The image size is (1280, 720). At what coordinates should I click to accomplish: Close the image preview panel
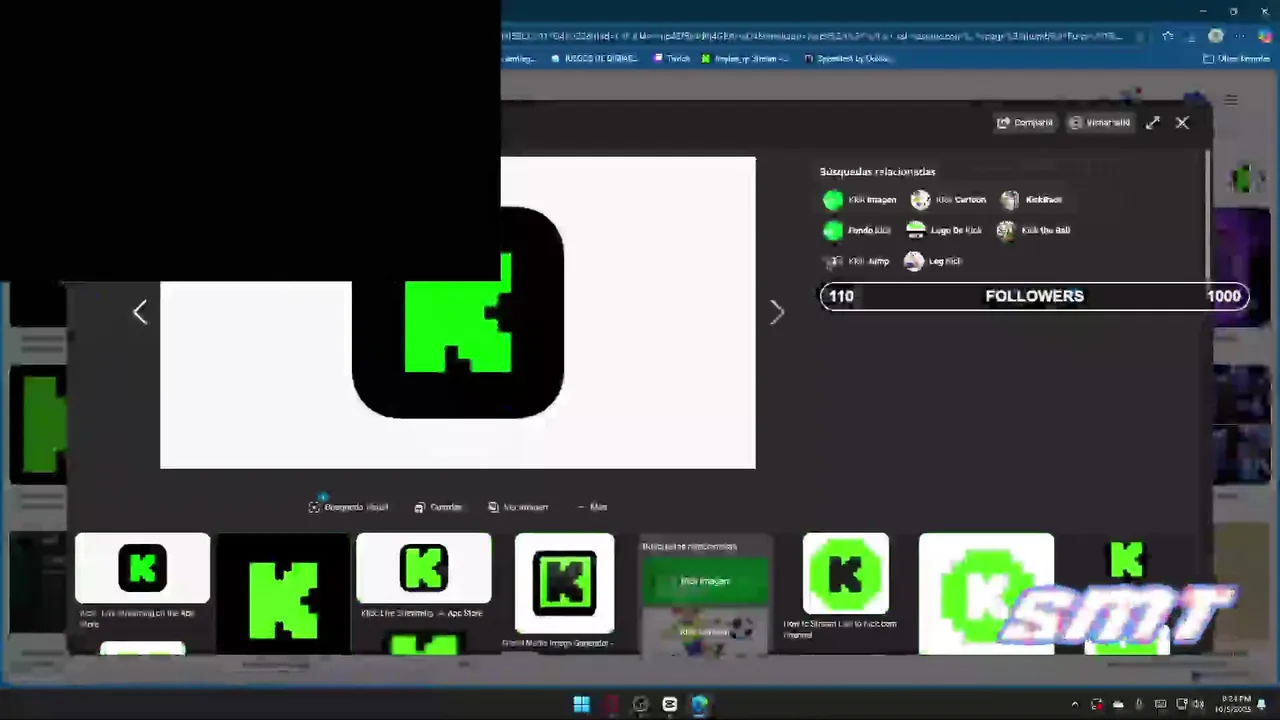coord(1182,122)
